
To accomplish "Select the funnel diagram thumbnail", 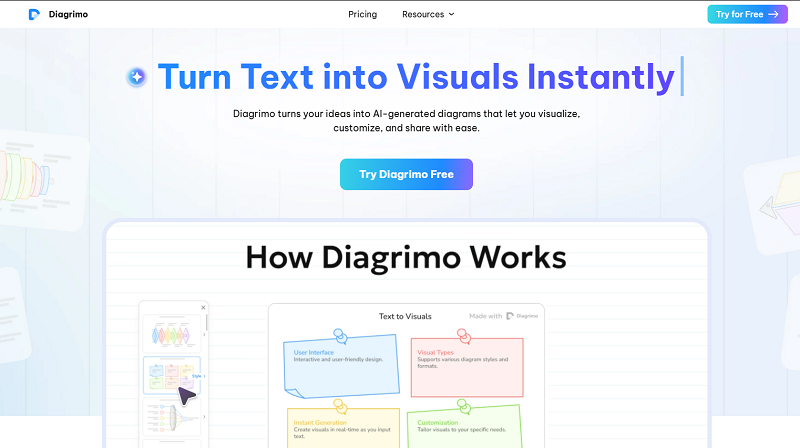I will pyautogui.click(x=172, y=417).
